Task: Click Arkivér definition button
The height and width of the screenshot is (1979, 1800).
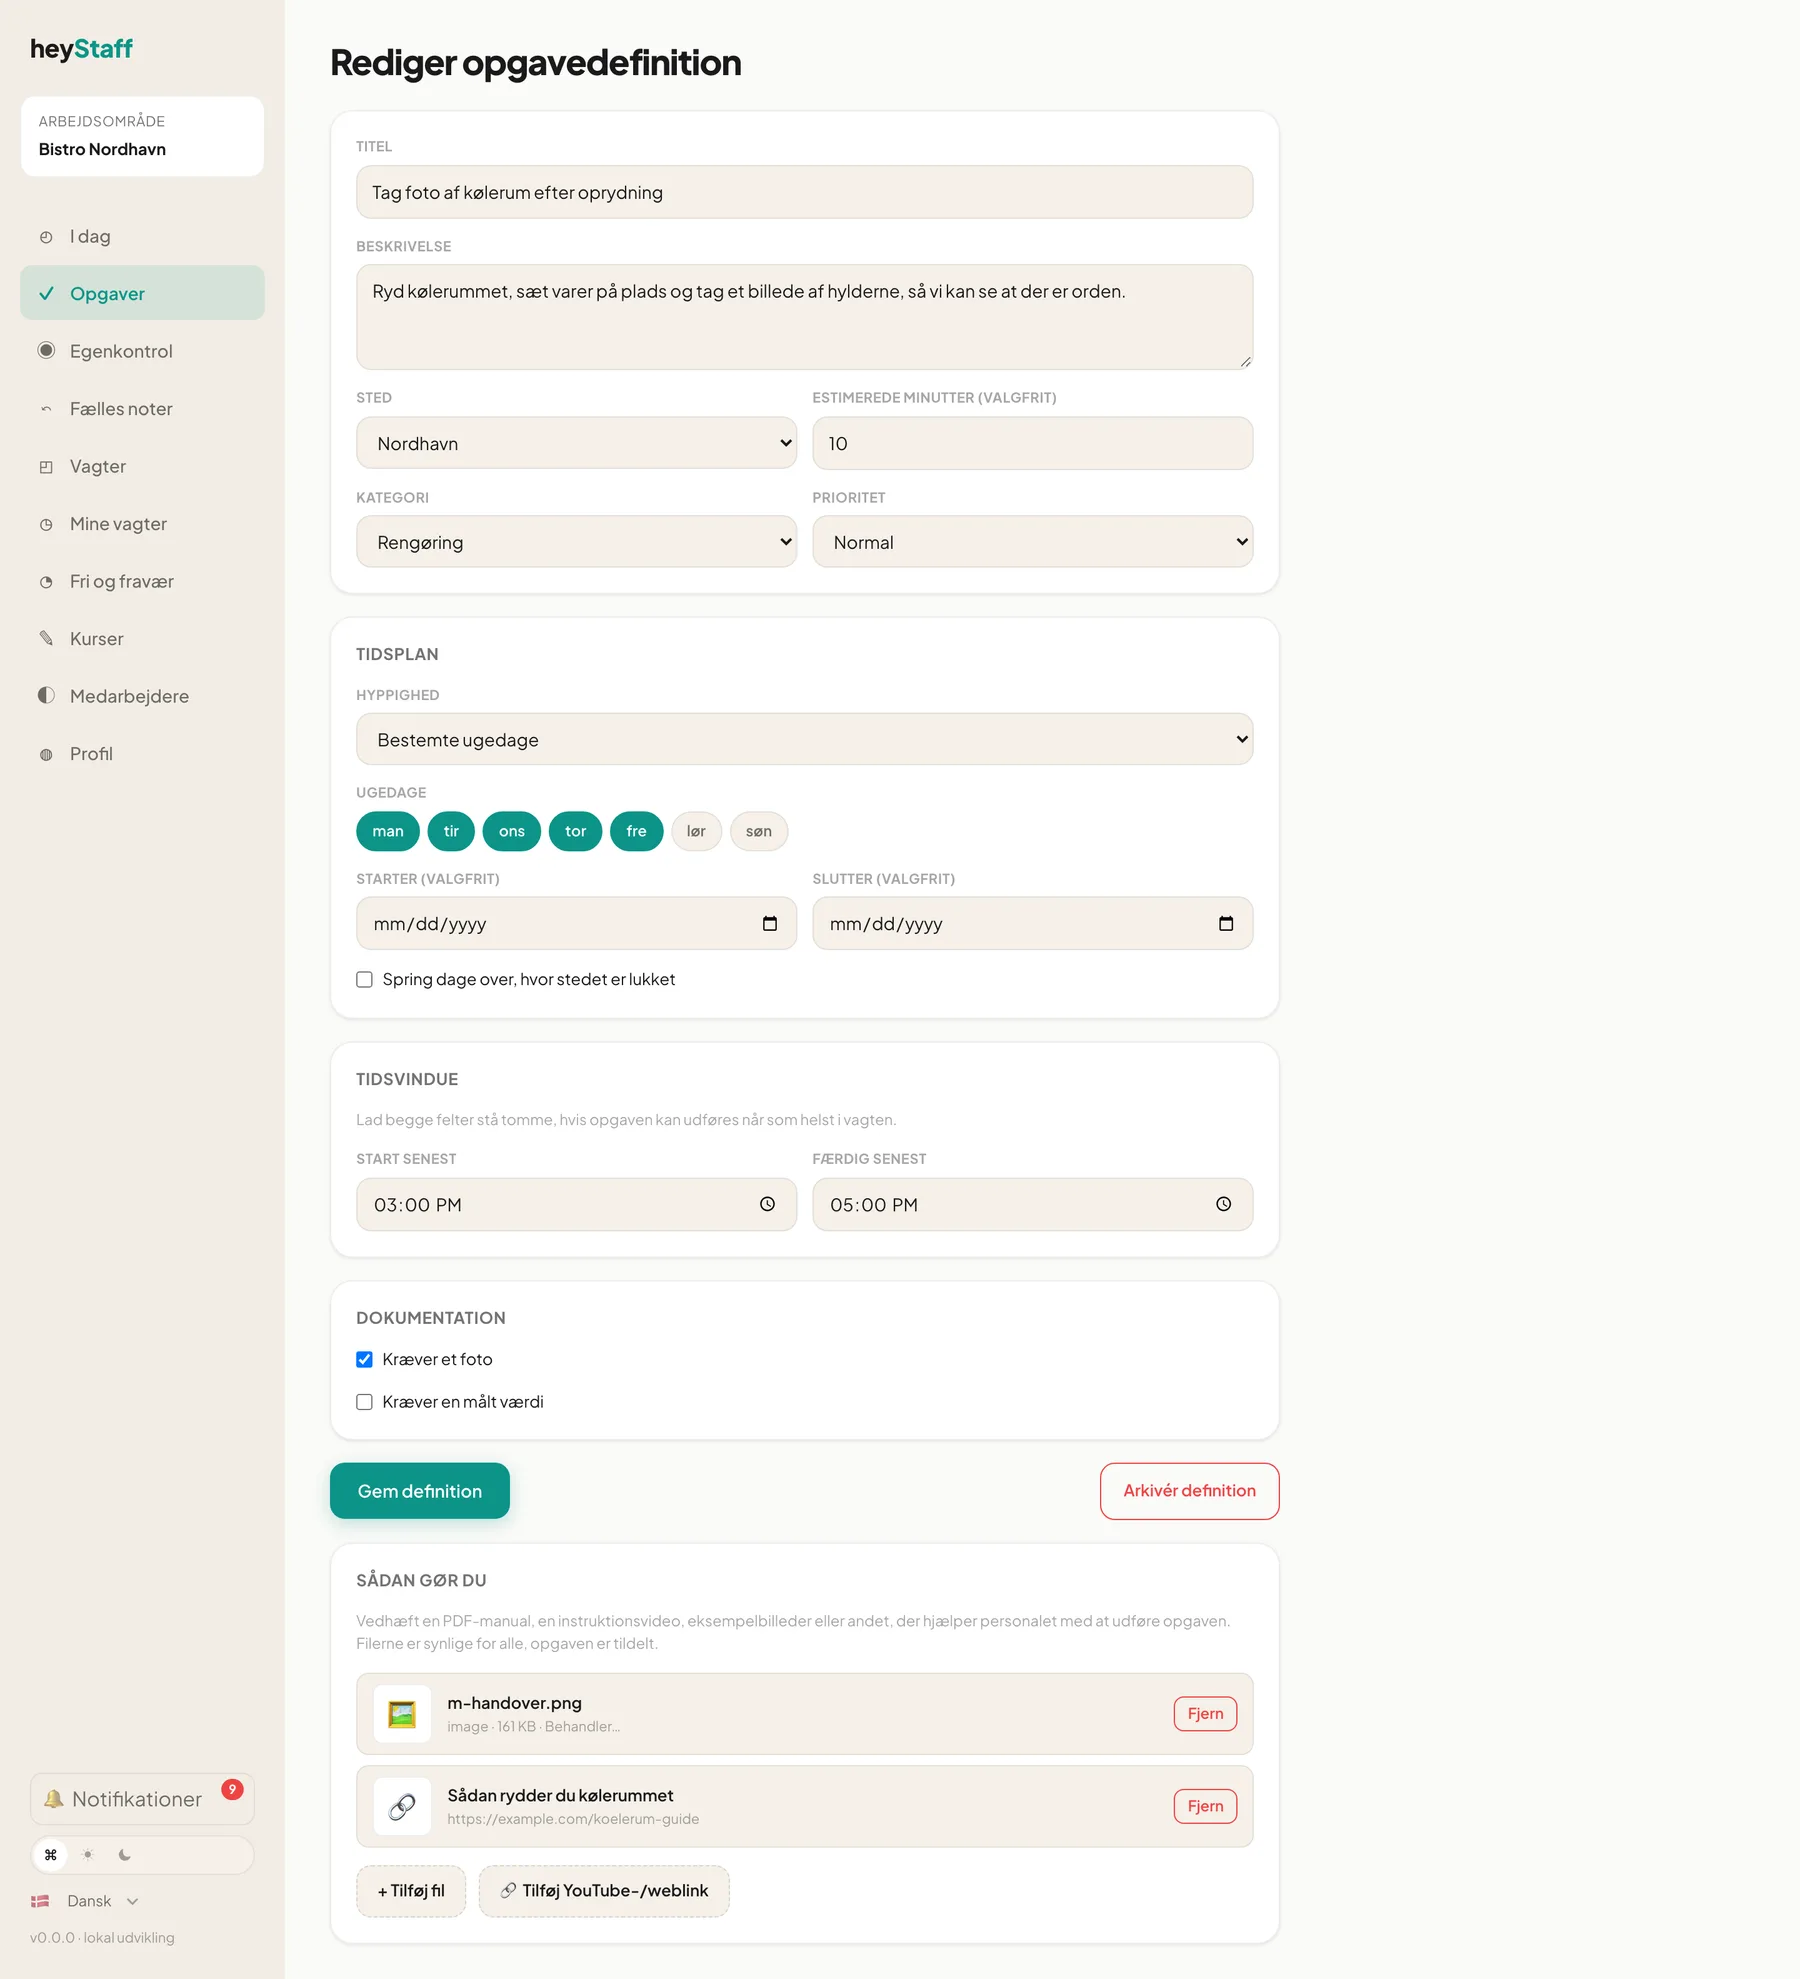Action: click(1189, 1491)
